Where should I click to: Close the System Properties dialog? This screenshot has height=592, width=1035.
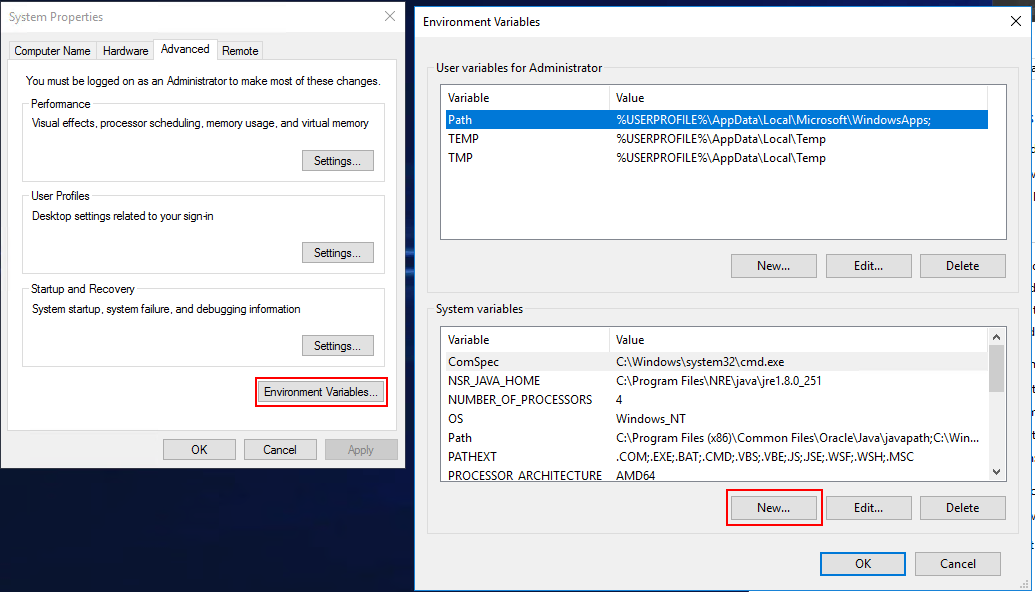[389, 16]
